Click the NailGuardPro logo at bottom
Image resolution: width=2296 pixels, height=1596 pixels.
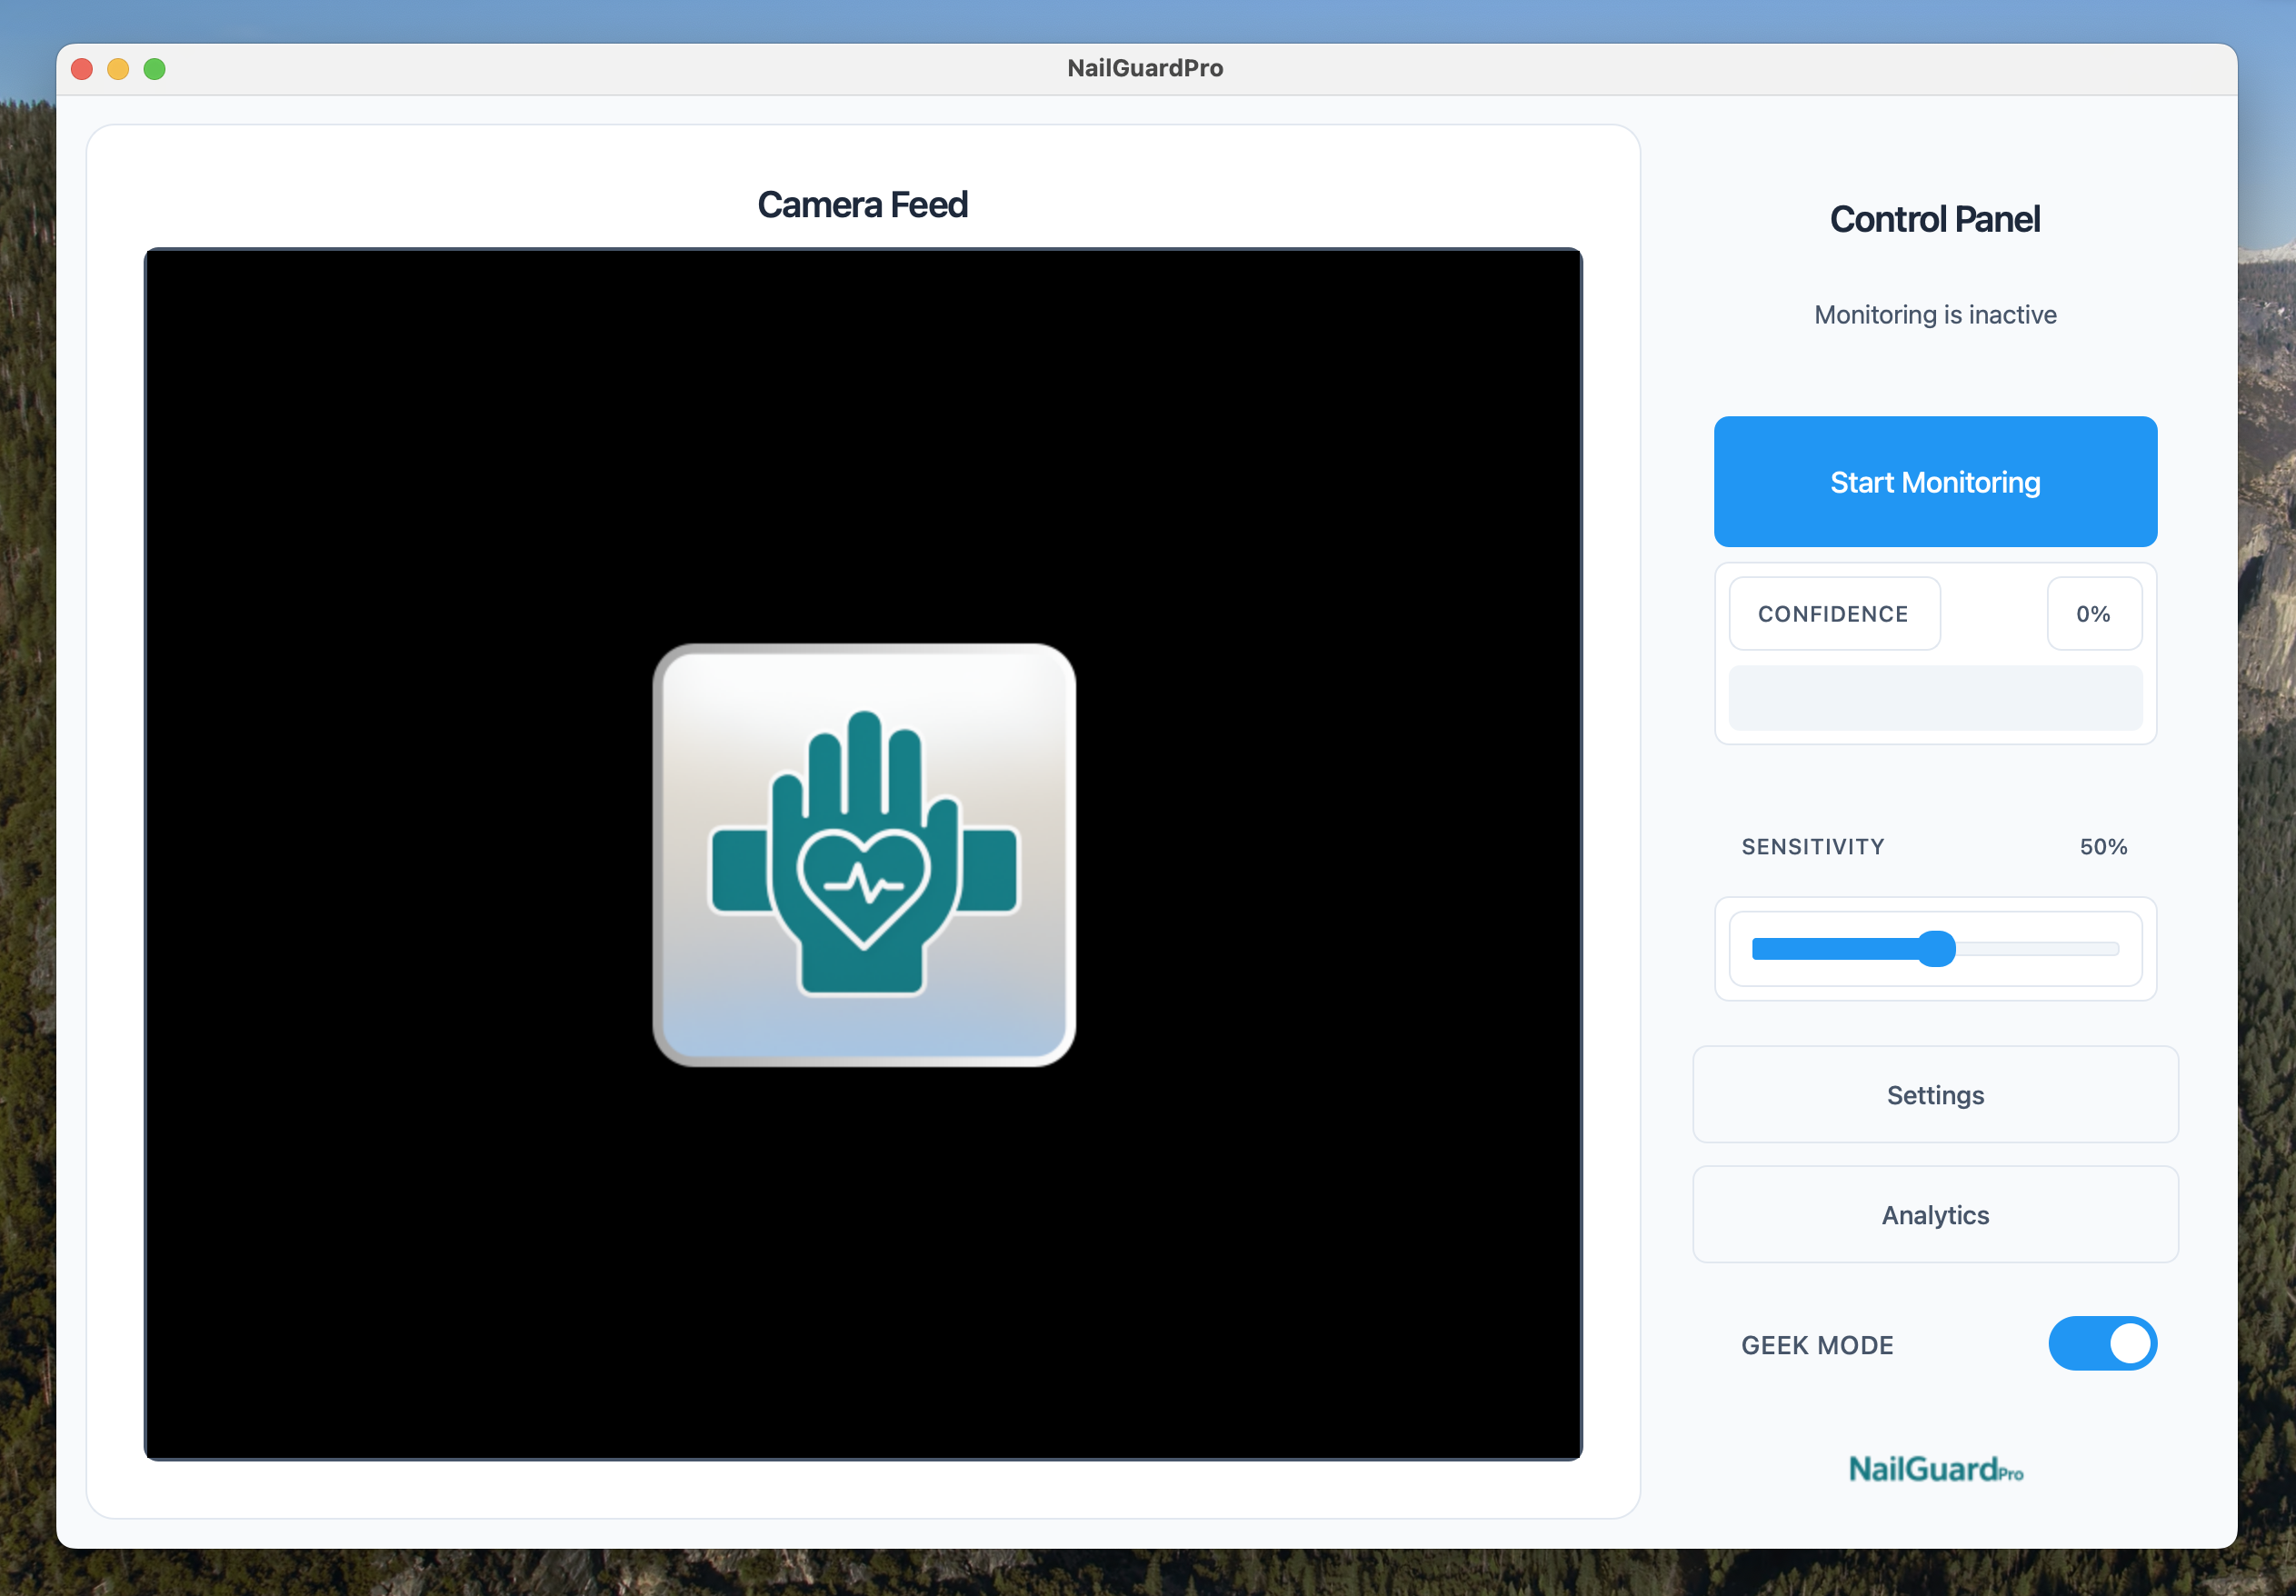point(1935,1469)
